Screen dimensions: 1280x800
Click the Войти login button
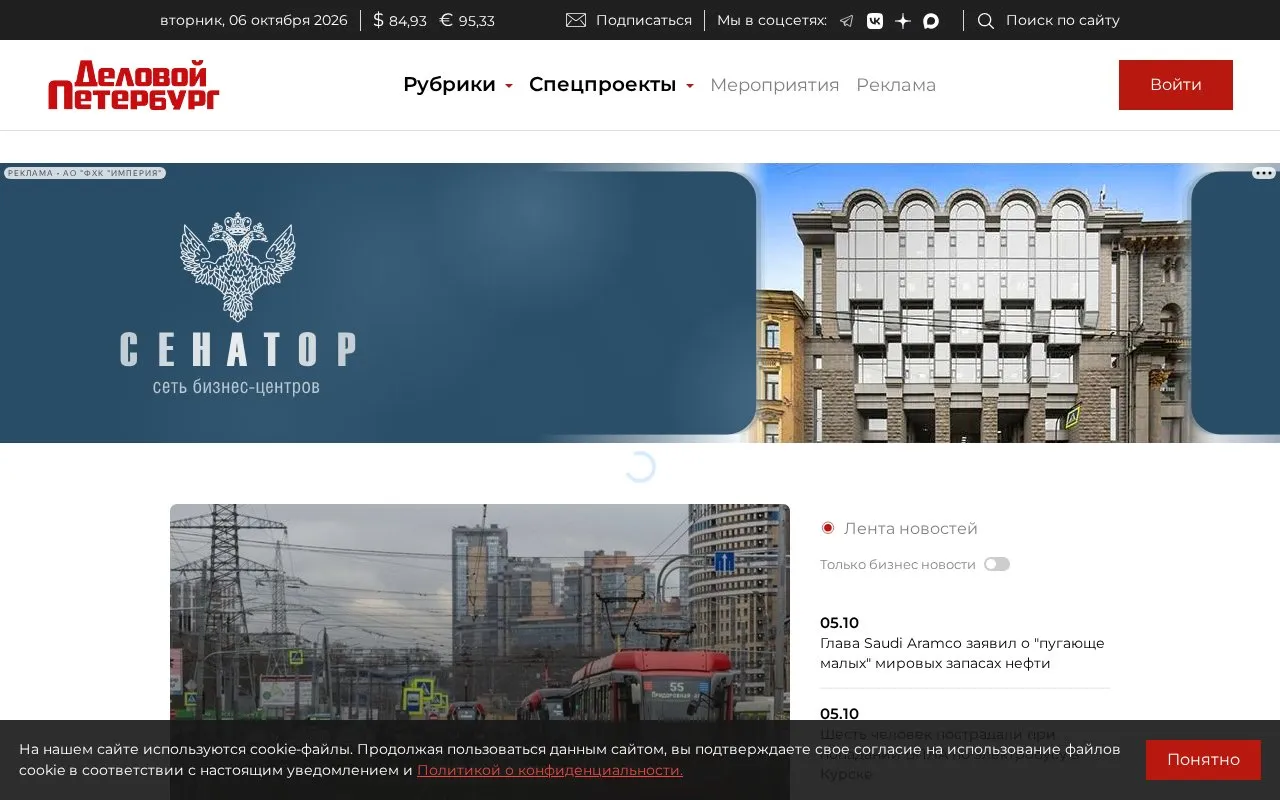point(1176,85)
